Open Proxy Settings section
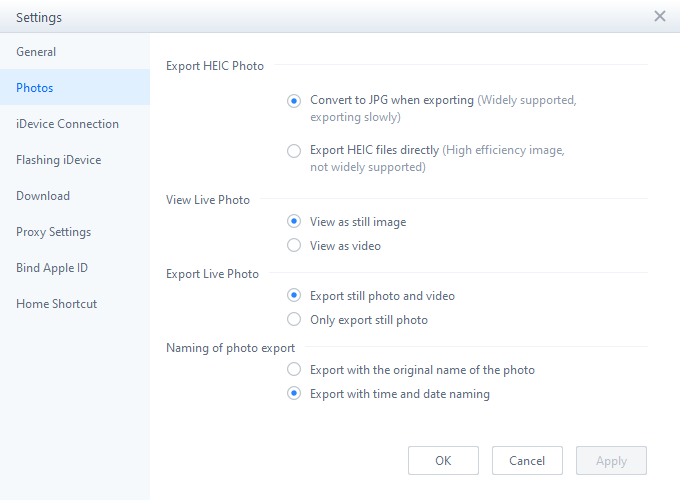 (53, 232)
